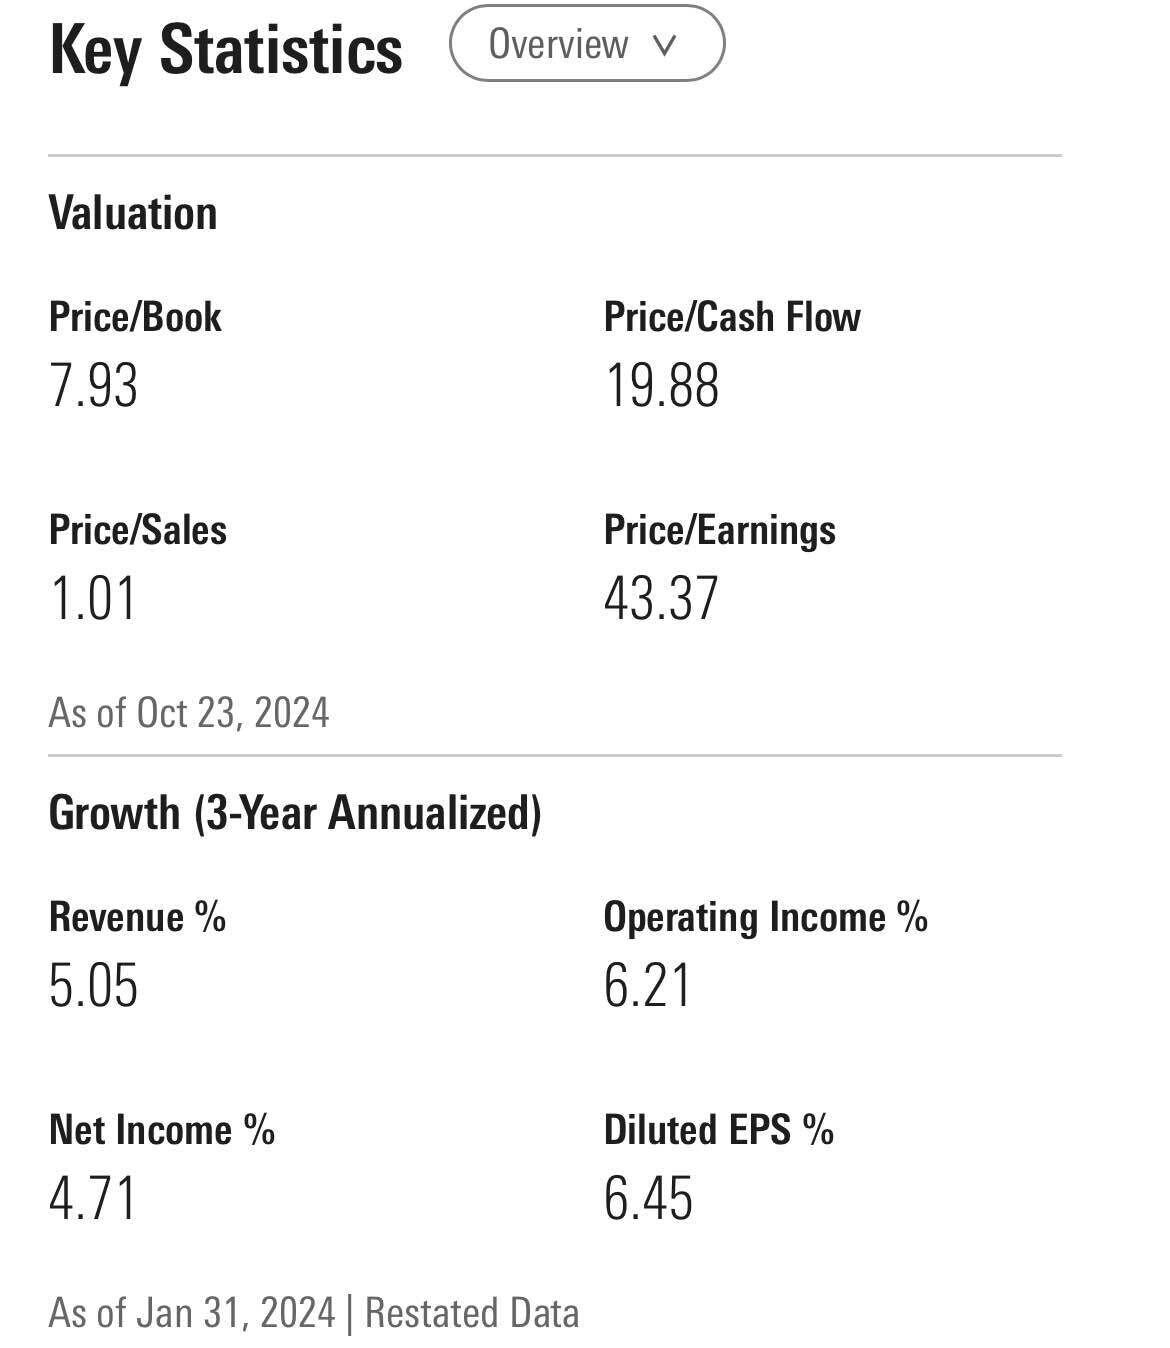This screenshot has width=1170, height=1348.
Task: Select the 1.01 Price/Sales value
Action: point(93,599)
